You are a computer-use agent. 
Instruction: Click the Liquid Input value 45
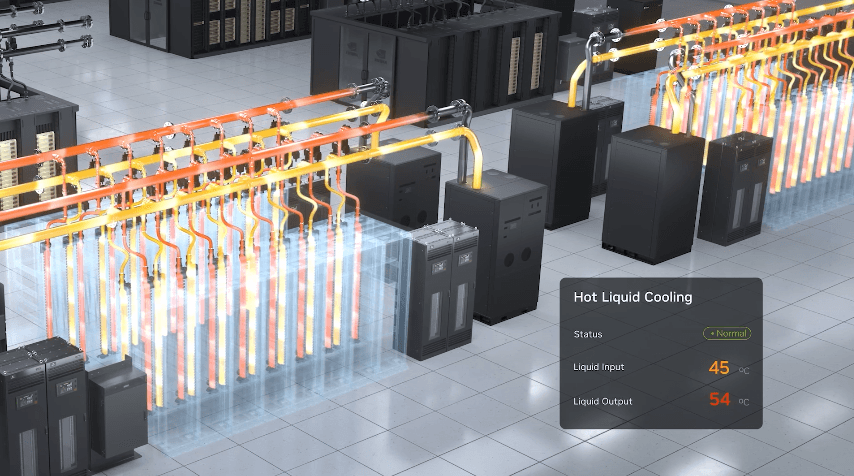[719, 368]
